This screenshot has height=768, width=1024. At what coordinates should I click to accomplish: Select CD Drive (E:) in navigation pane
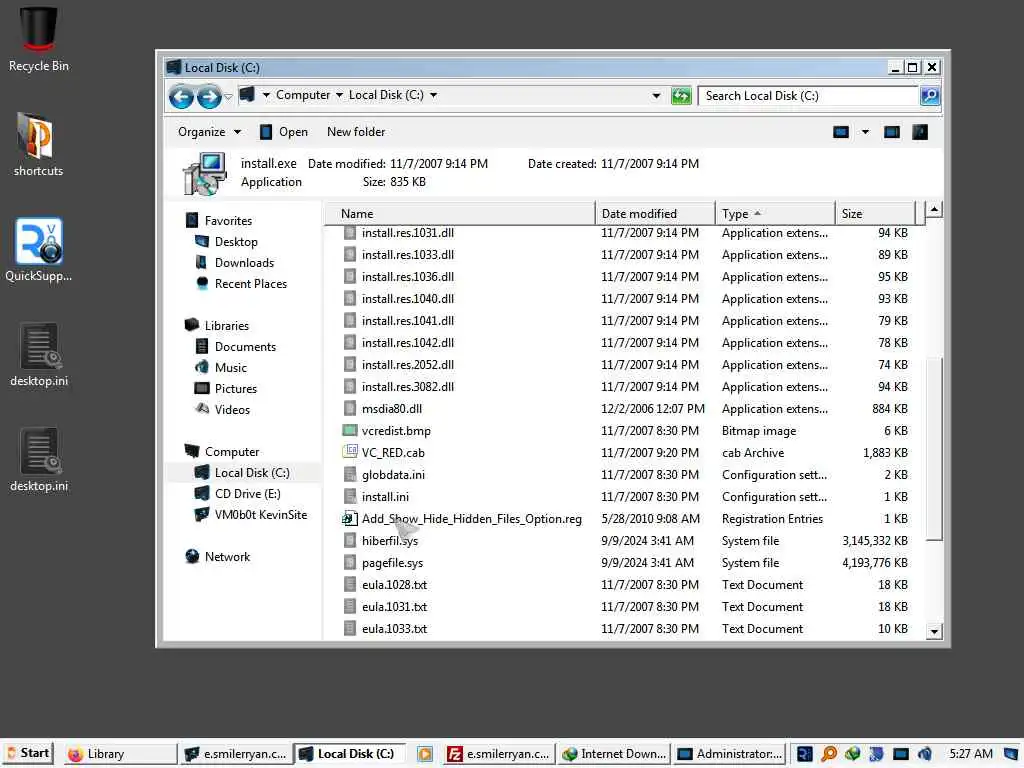click(x=248, y=494)
